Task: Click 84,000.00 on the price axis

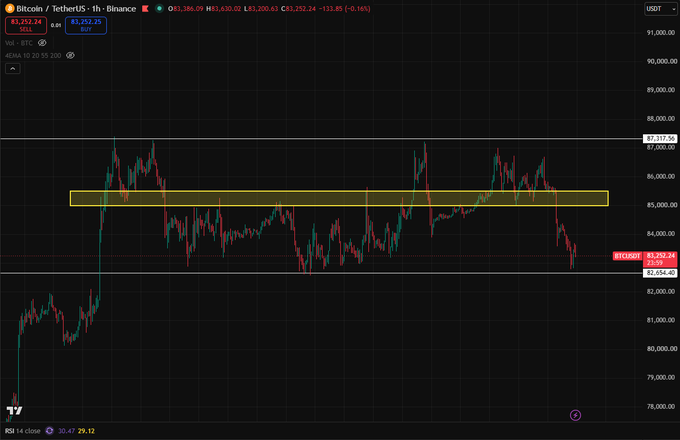Action: point(660,234)
